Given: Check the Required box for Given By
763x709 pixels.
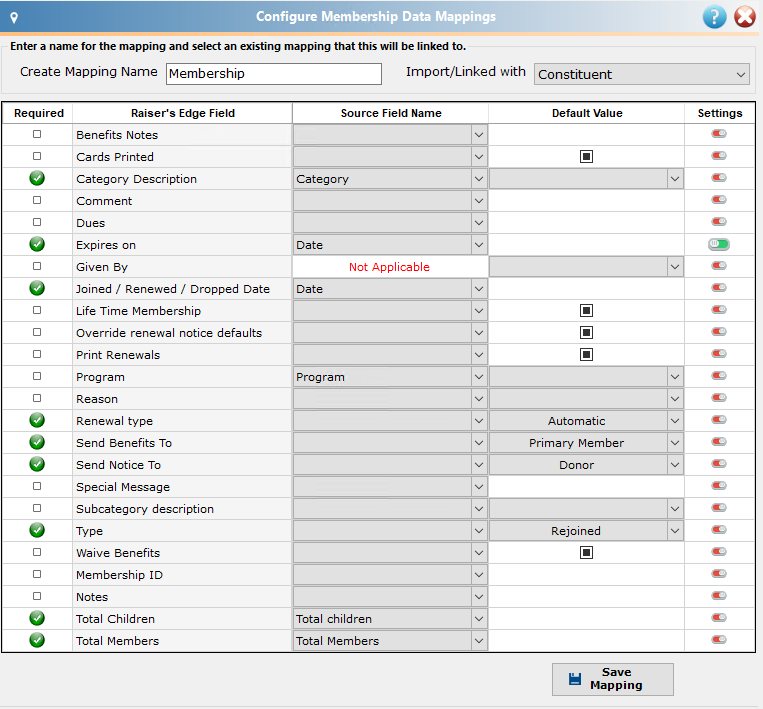Looking at the screenshot, I should pyautogui.click(x=37, y=266).
